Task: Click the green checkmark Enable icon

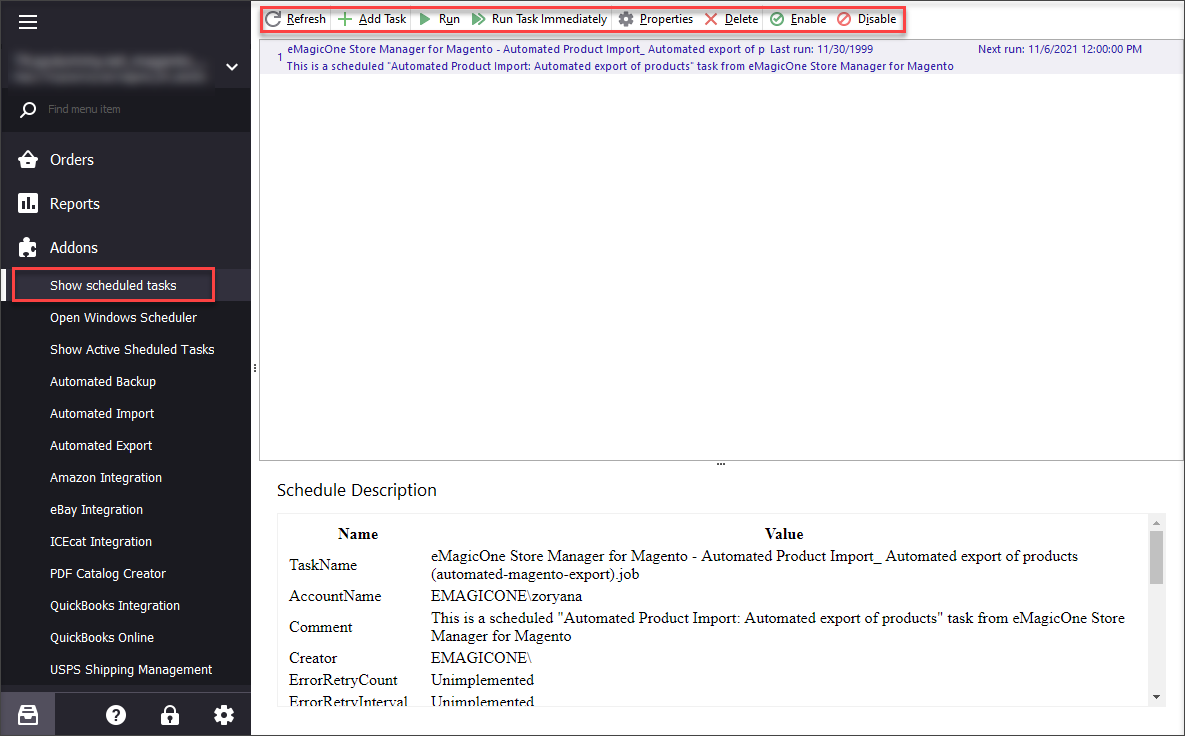Action: pos(777,19)
